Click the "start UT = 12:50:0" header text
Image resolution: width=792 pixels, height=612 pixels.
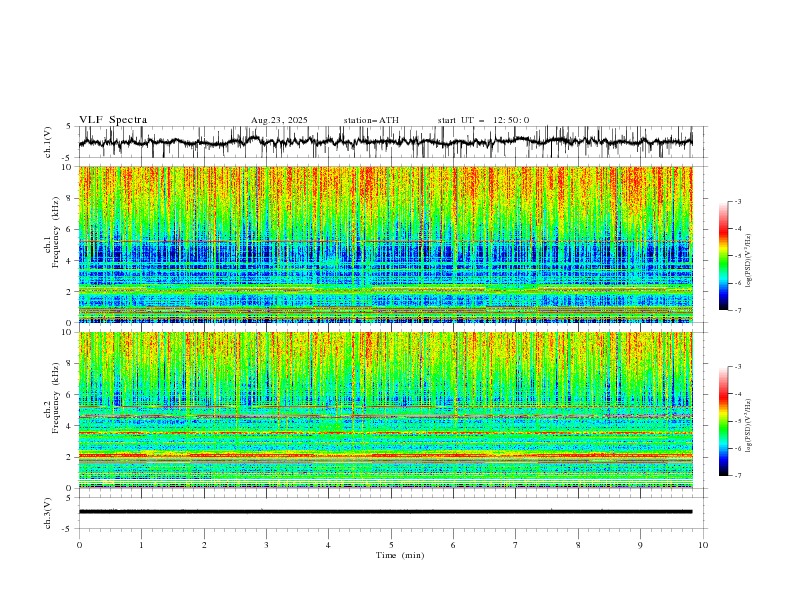tap(483, 120)
